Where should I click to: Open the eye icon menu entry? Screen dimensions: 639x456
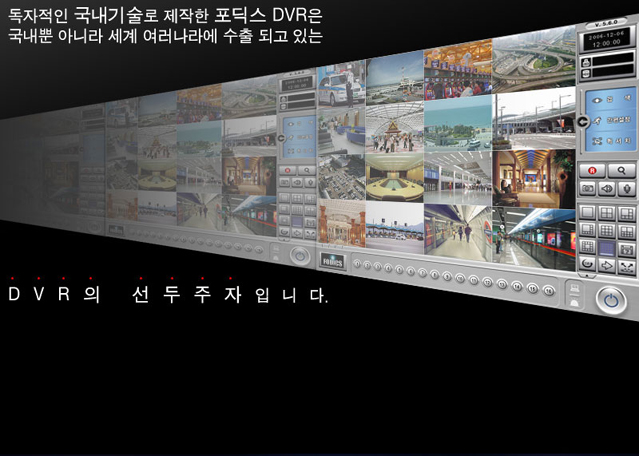(x=610, y=99)
